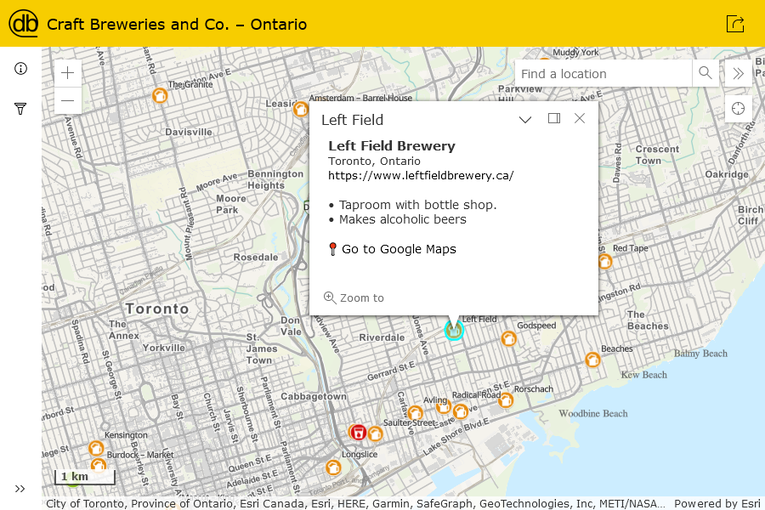Zoom out on the map
Screen dimensions: 765x510
click(67, 100)
